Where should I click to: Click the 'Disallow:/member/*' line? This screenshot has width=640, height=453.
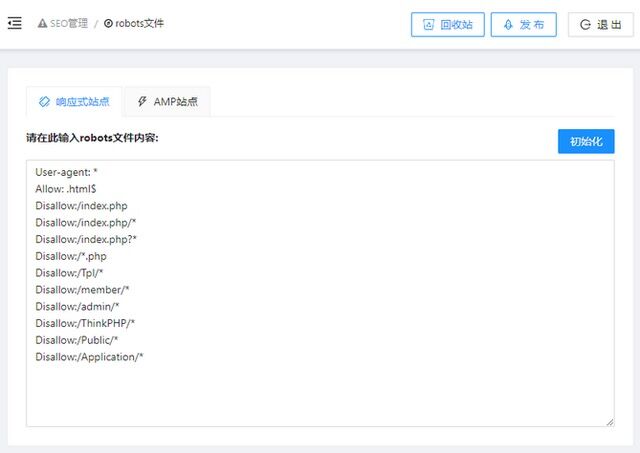pyautogui.click(x=82, y=290)
